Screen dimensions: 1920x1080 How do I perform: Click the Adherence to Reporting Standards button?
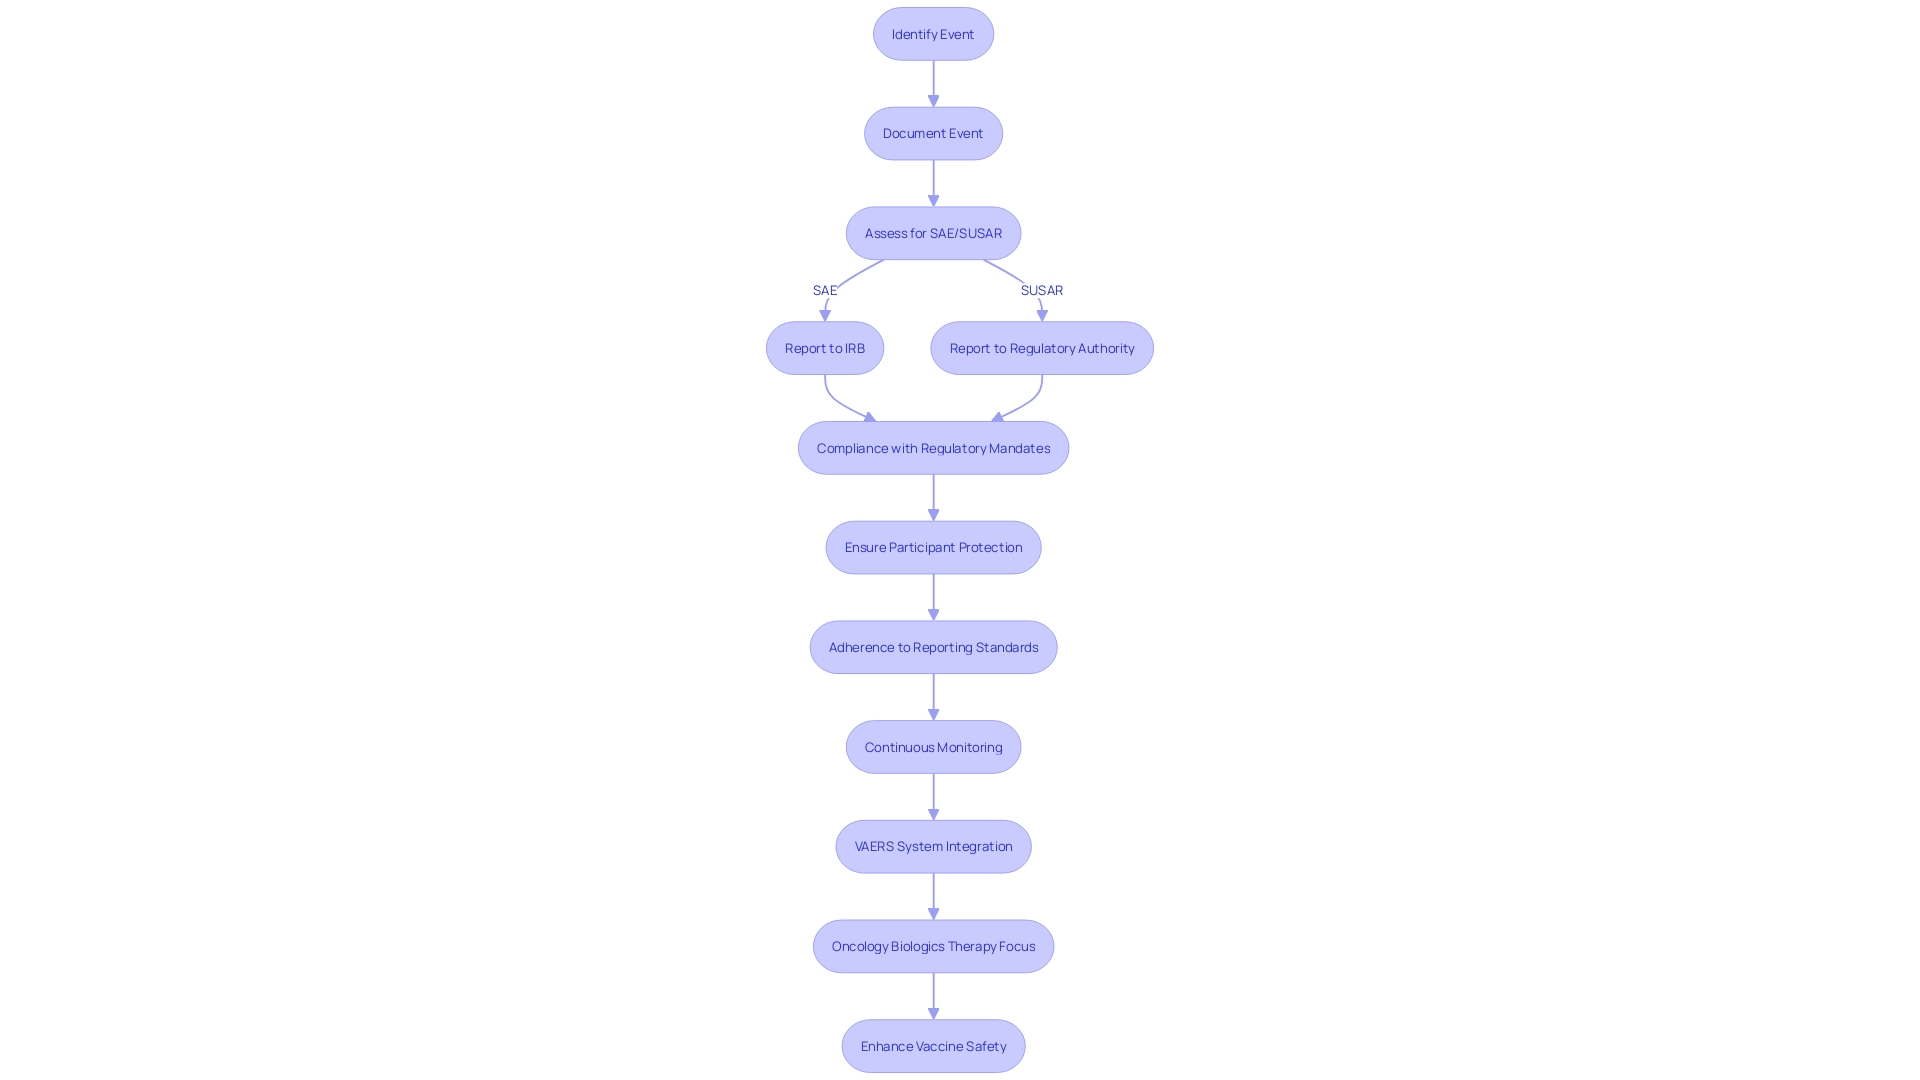click(x=934, y=646)
